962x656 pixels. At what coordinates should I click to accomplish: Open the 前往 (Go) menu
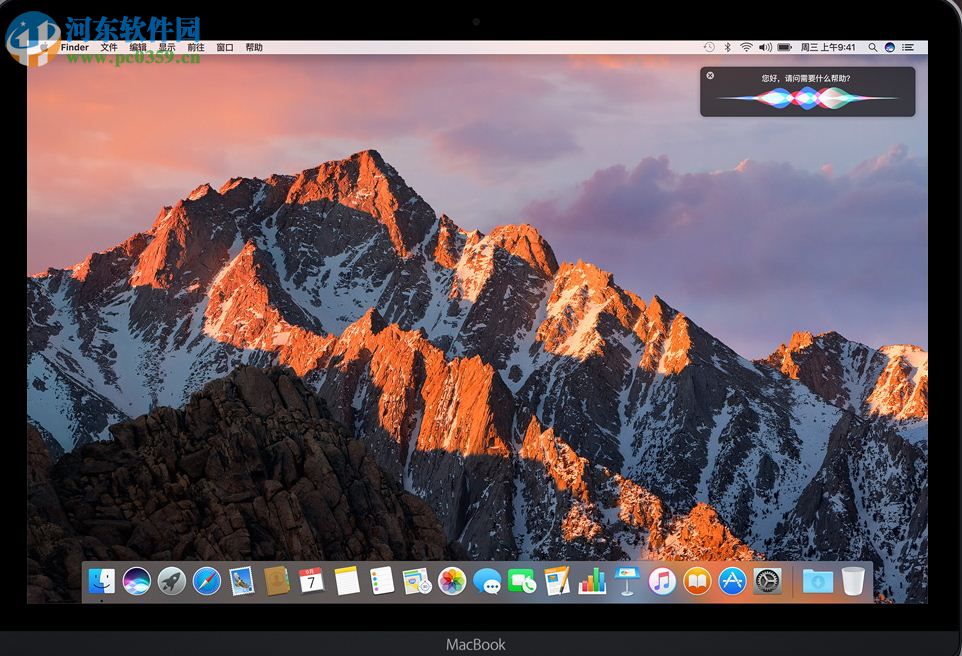[x=196, y=47]
